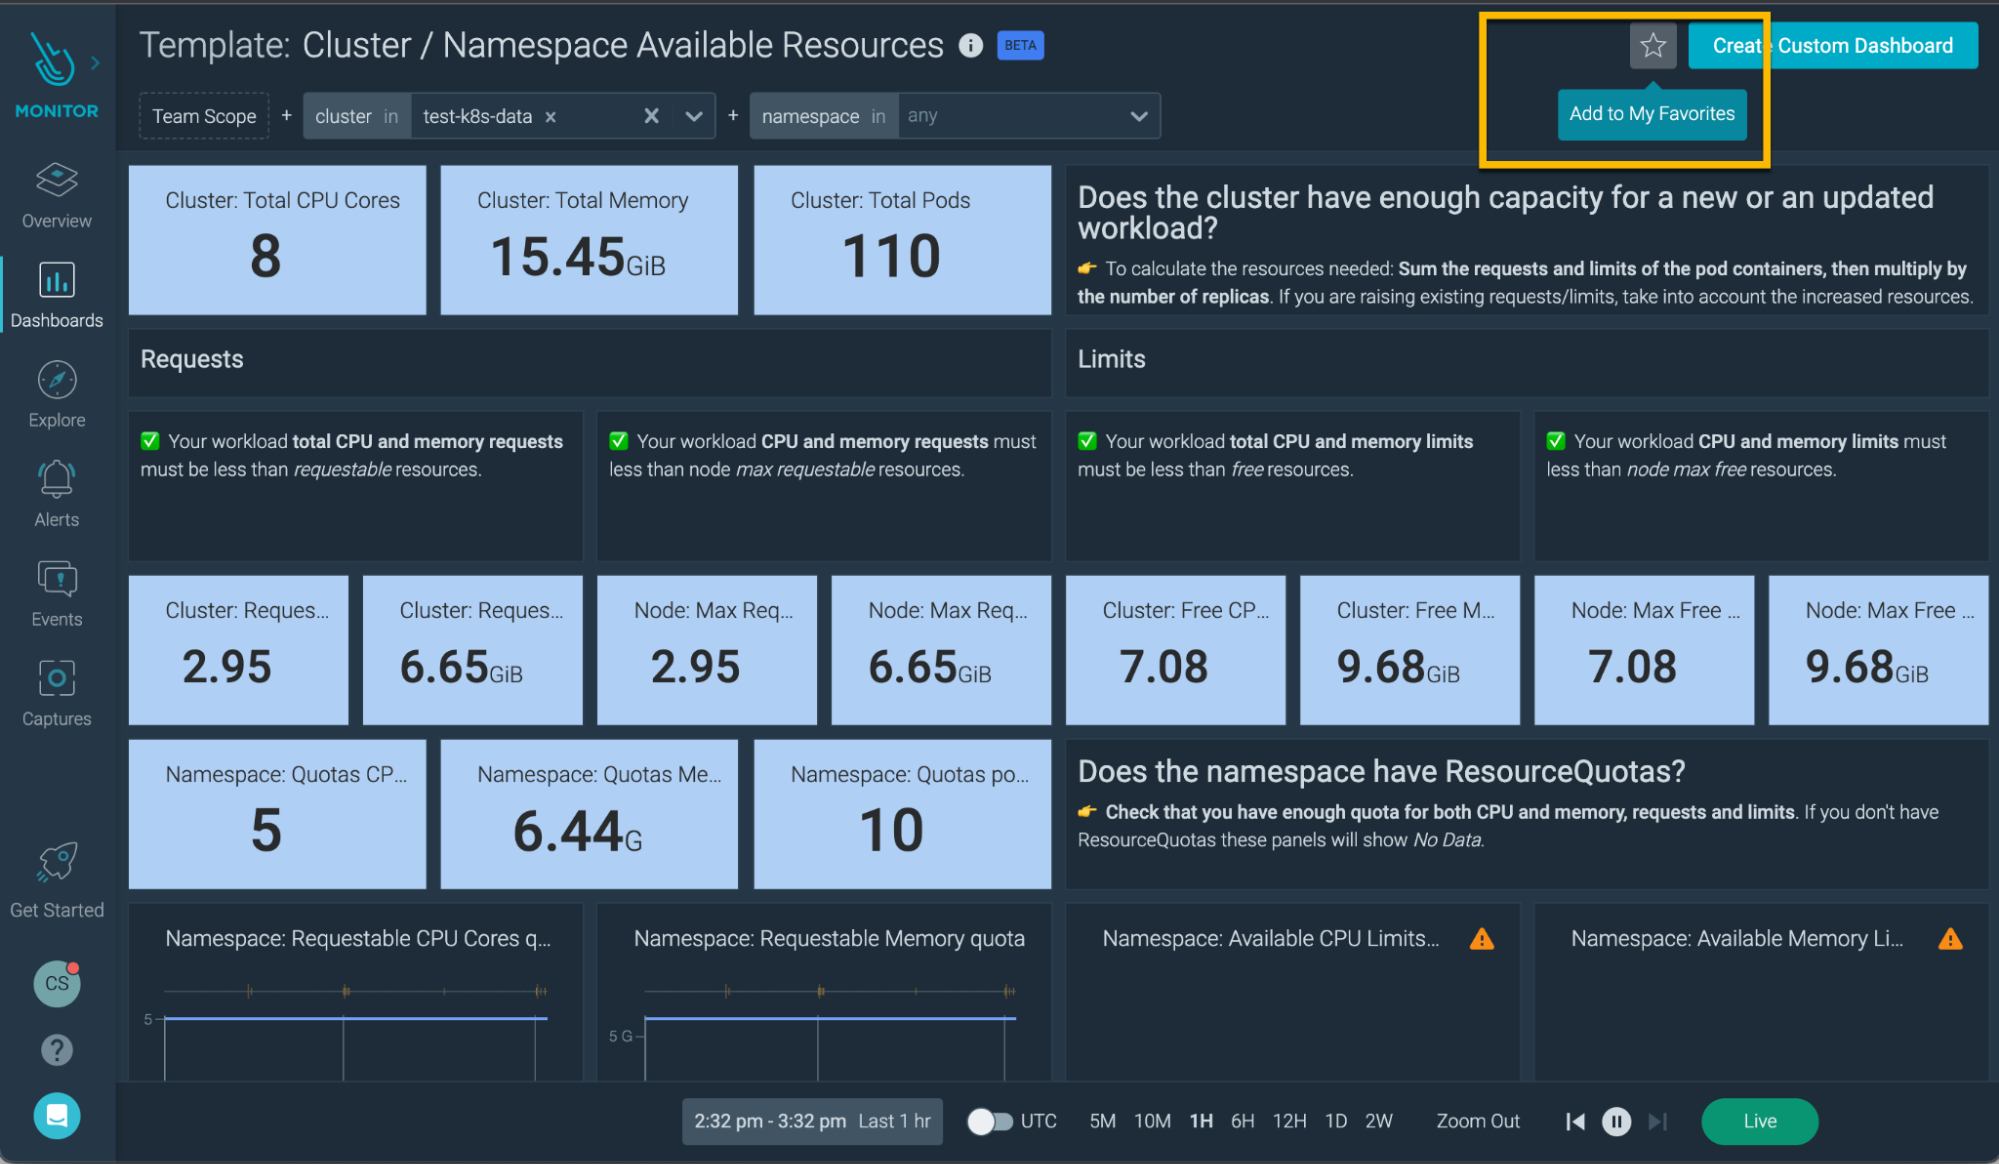Image resolution: width=1999 pixels, height=1165 pixels.
Task: Switch the UTC time toggle
Action: click(x=990, y=1121)
